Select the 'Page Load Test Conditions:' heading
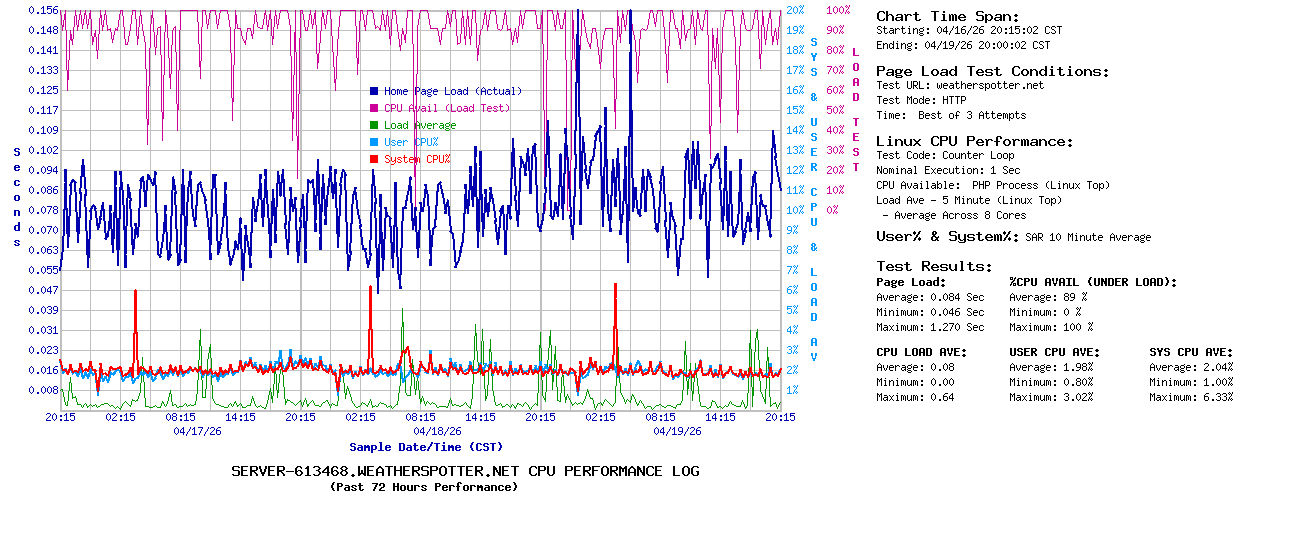Image resolution: width=1300 pixels, height=550 pixels. [992, 71]
